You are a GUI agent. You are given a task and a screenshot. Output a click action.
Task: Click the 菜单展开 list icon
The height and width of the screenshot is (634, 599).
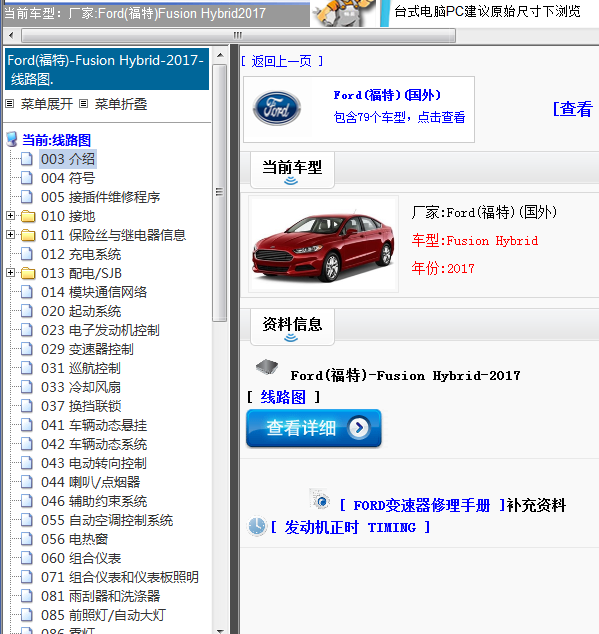[10, 104]
